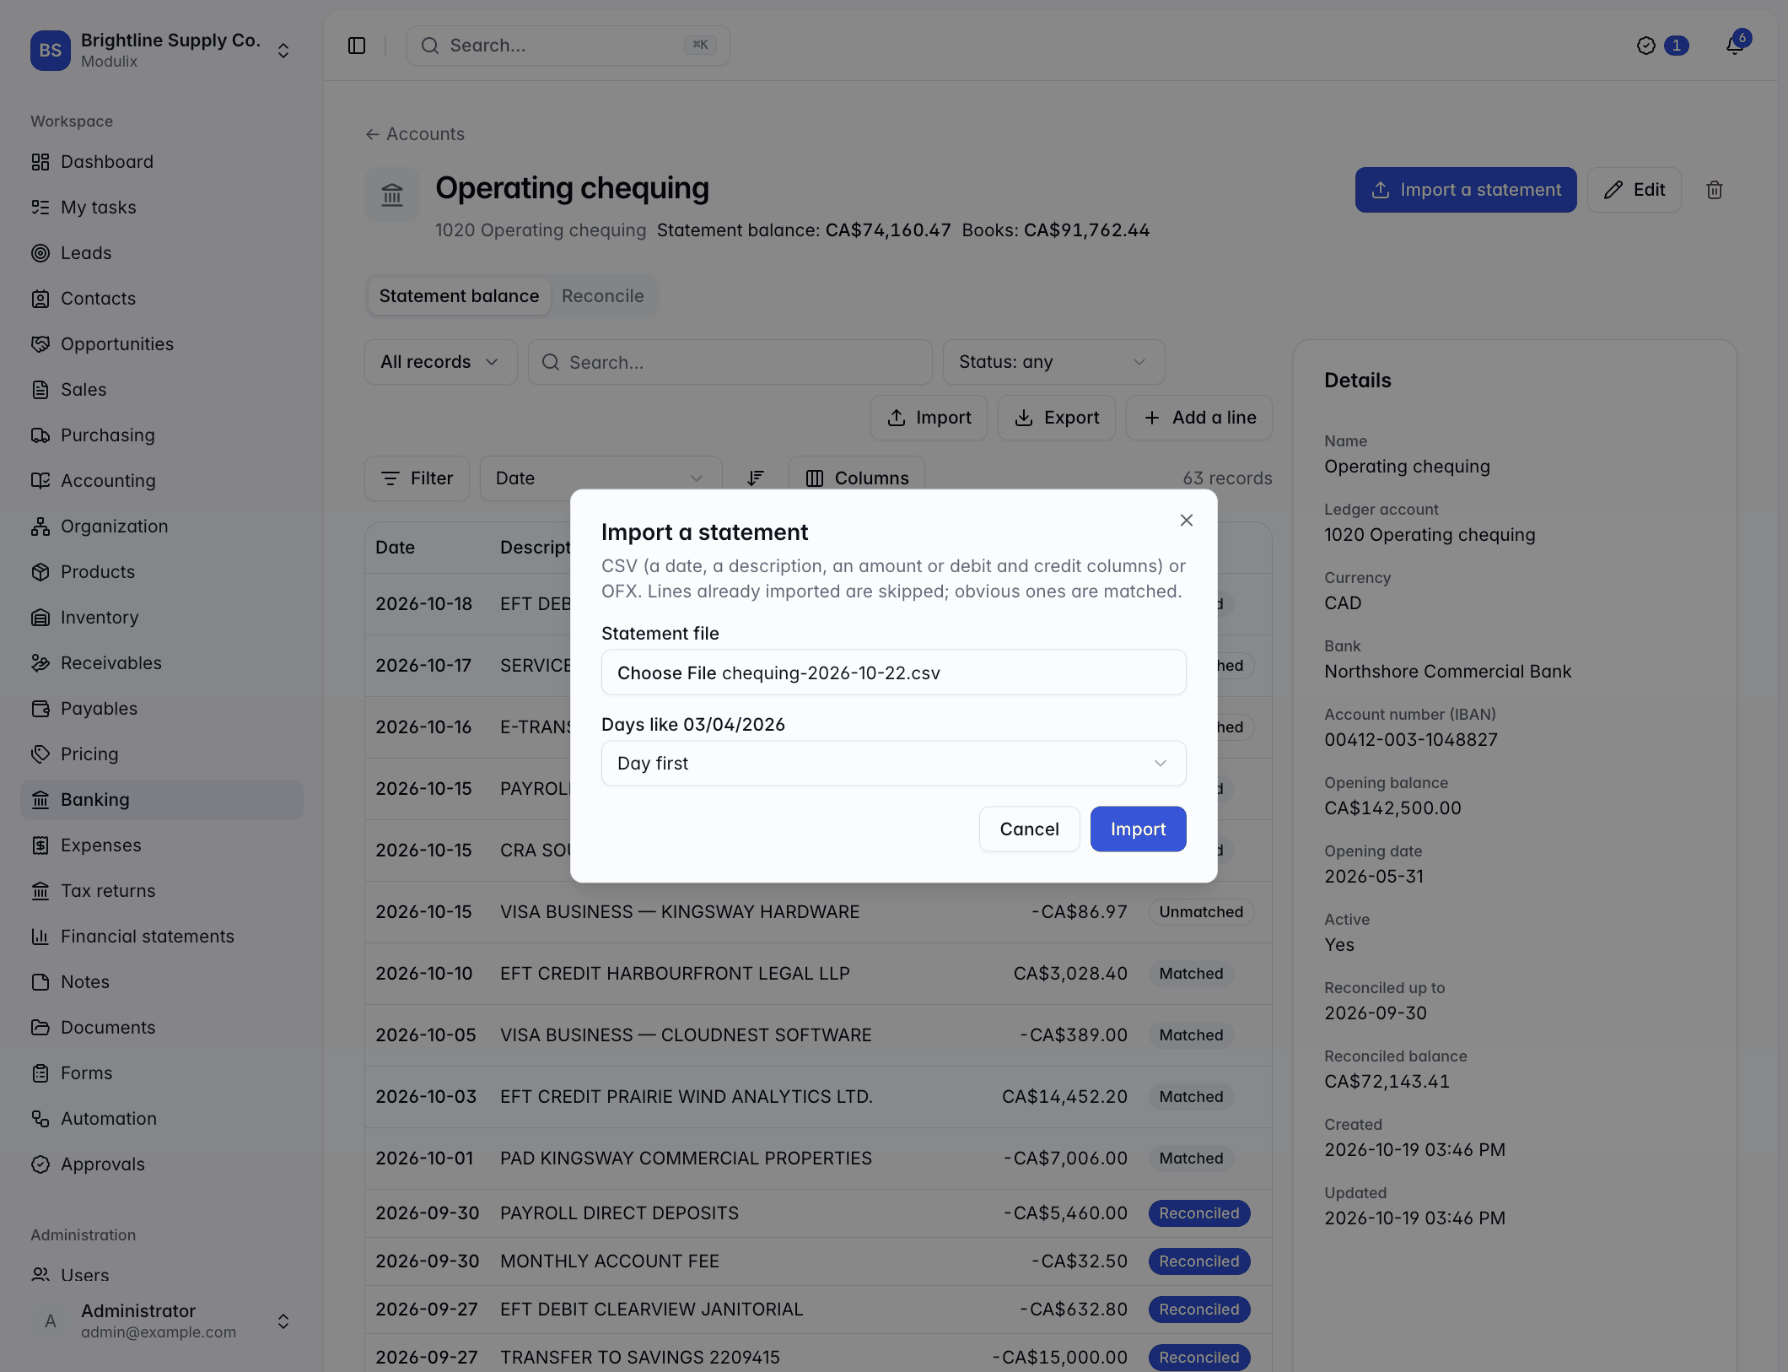Click the records search field

click(730, 362)
